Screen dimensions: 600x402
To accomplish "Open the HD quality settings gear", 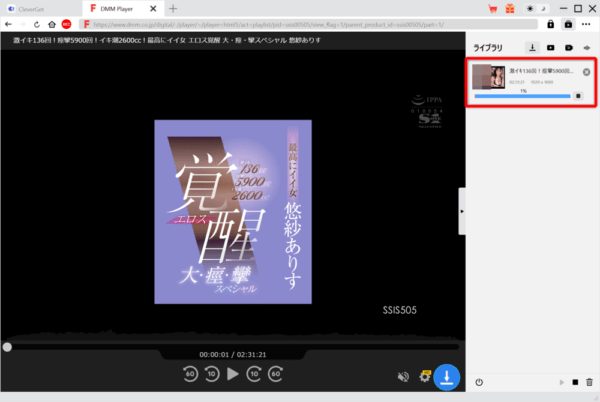I will pos(425,376).
